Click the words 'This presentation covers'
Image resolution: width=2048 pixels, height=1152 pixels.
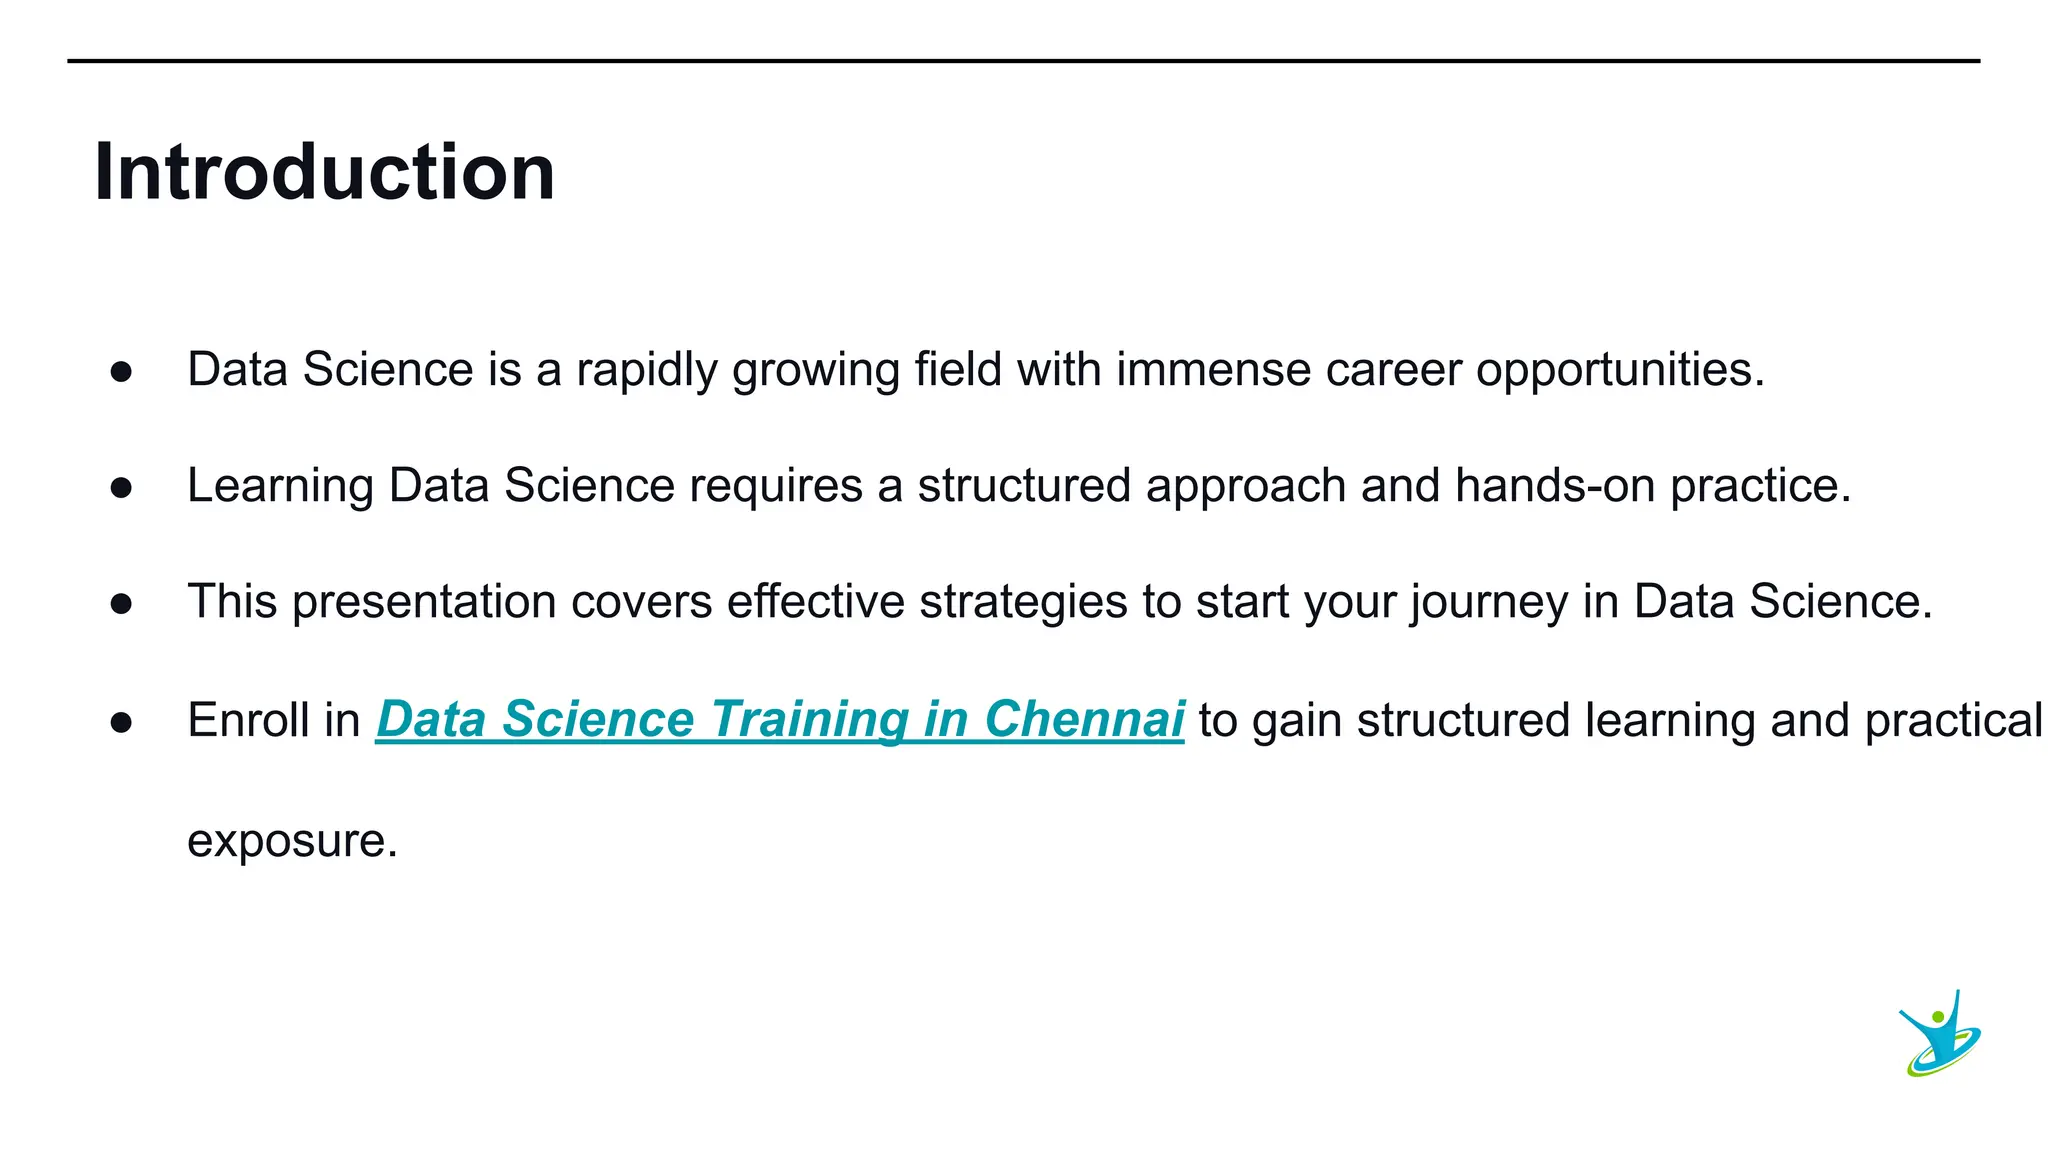point(450,602)
